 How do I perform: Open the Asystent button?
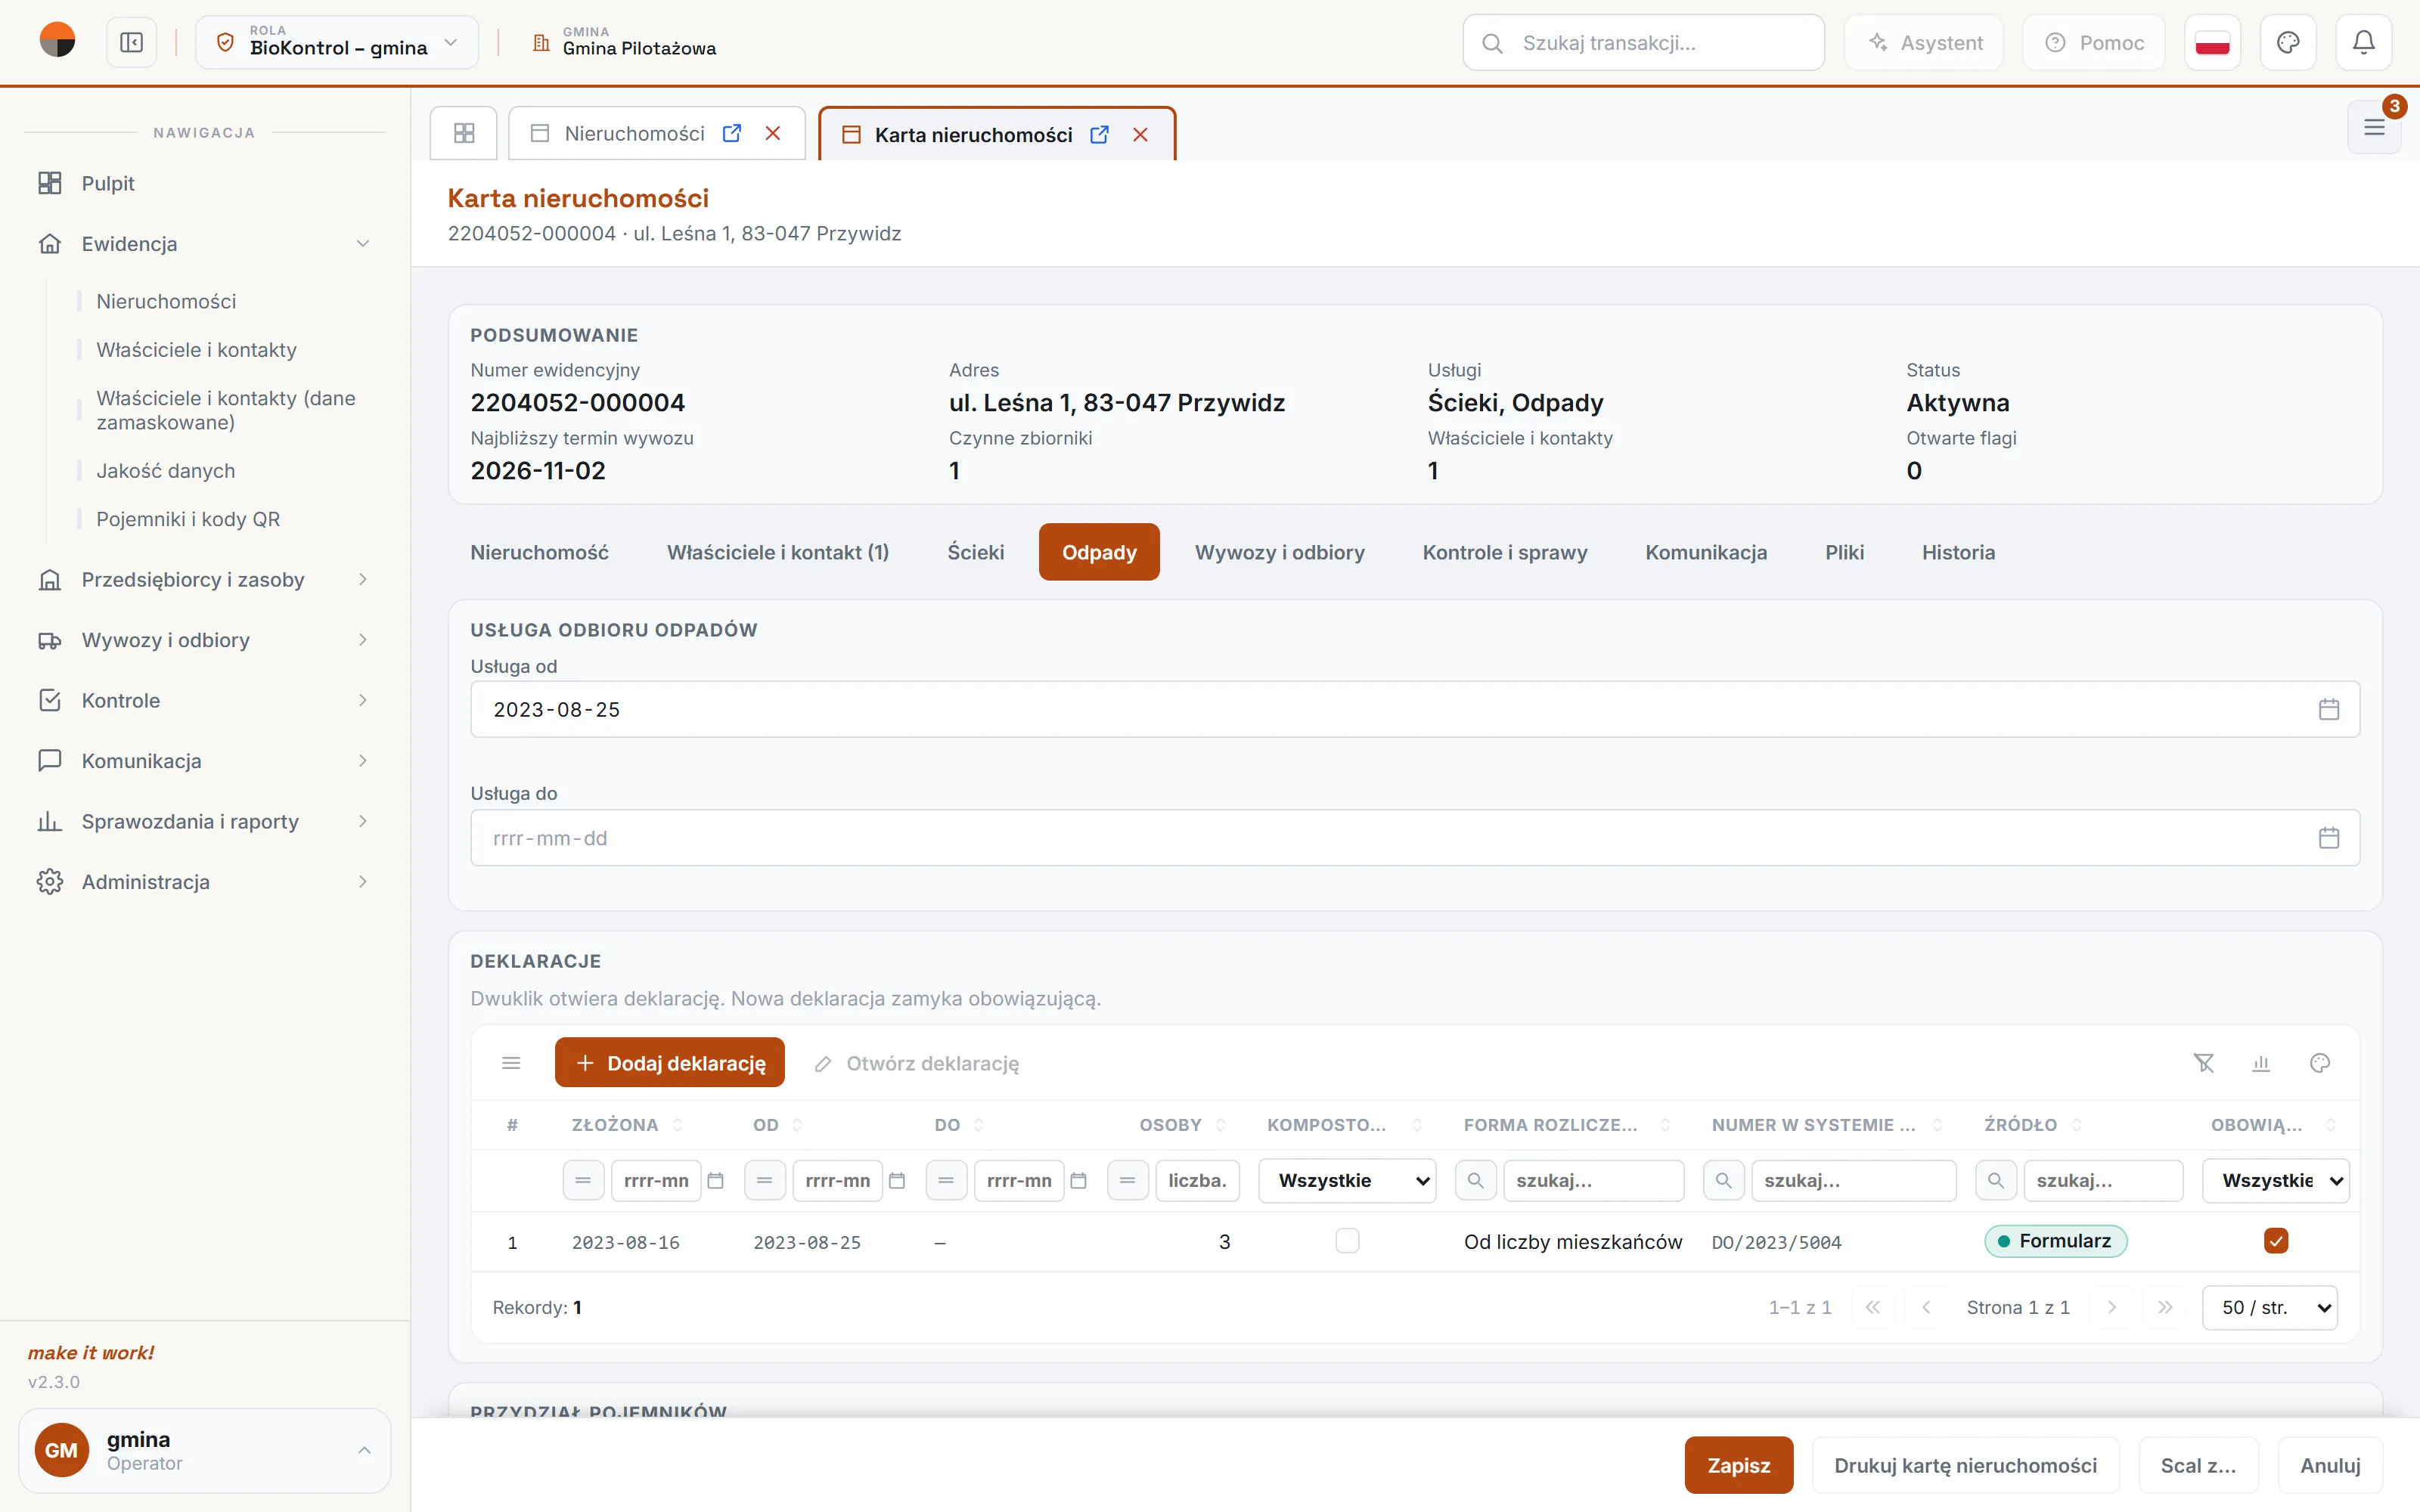click(x=1924, y=42)
